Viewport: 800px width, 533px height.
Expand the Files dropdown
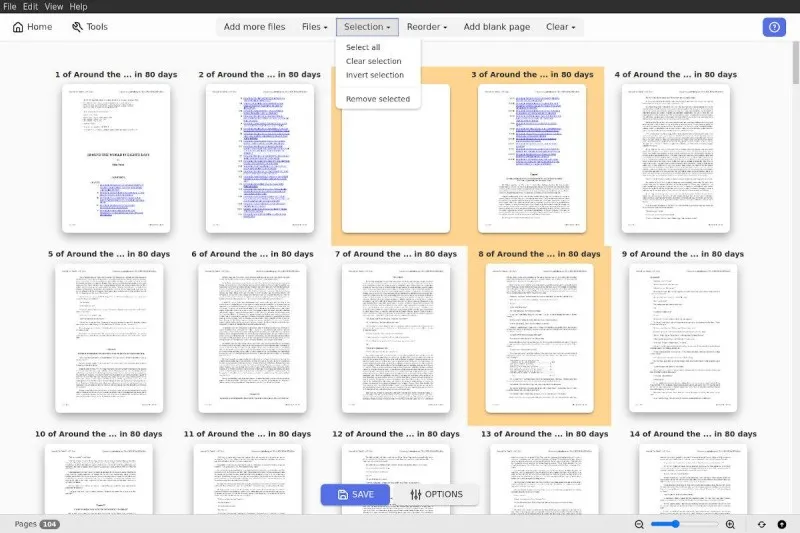pos(315,27)
